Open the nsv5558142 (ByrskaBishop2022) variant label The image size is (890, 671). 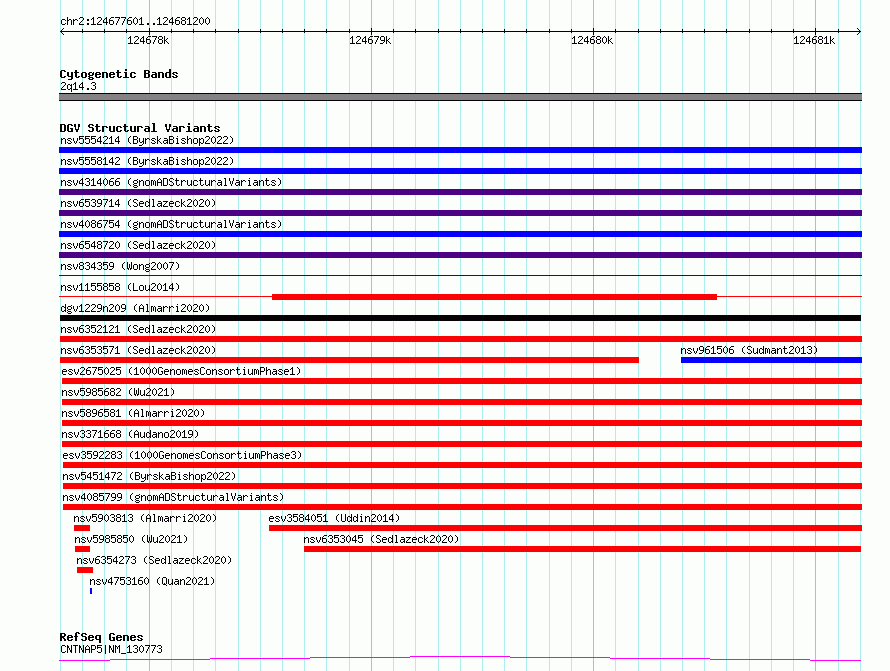tap(147, 161)
